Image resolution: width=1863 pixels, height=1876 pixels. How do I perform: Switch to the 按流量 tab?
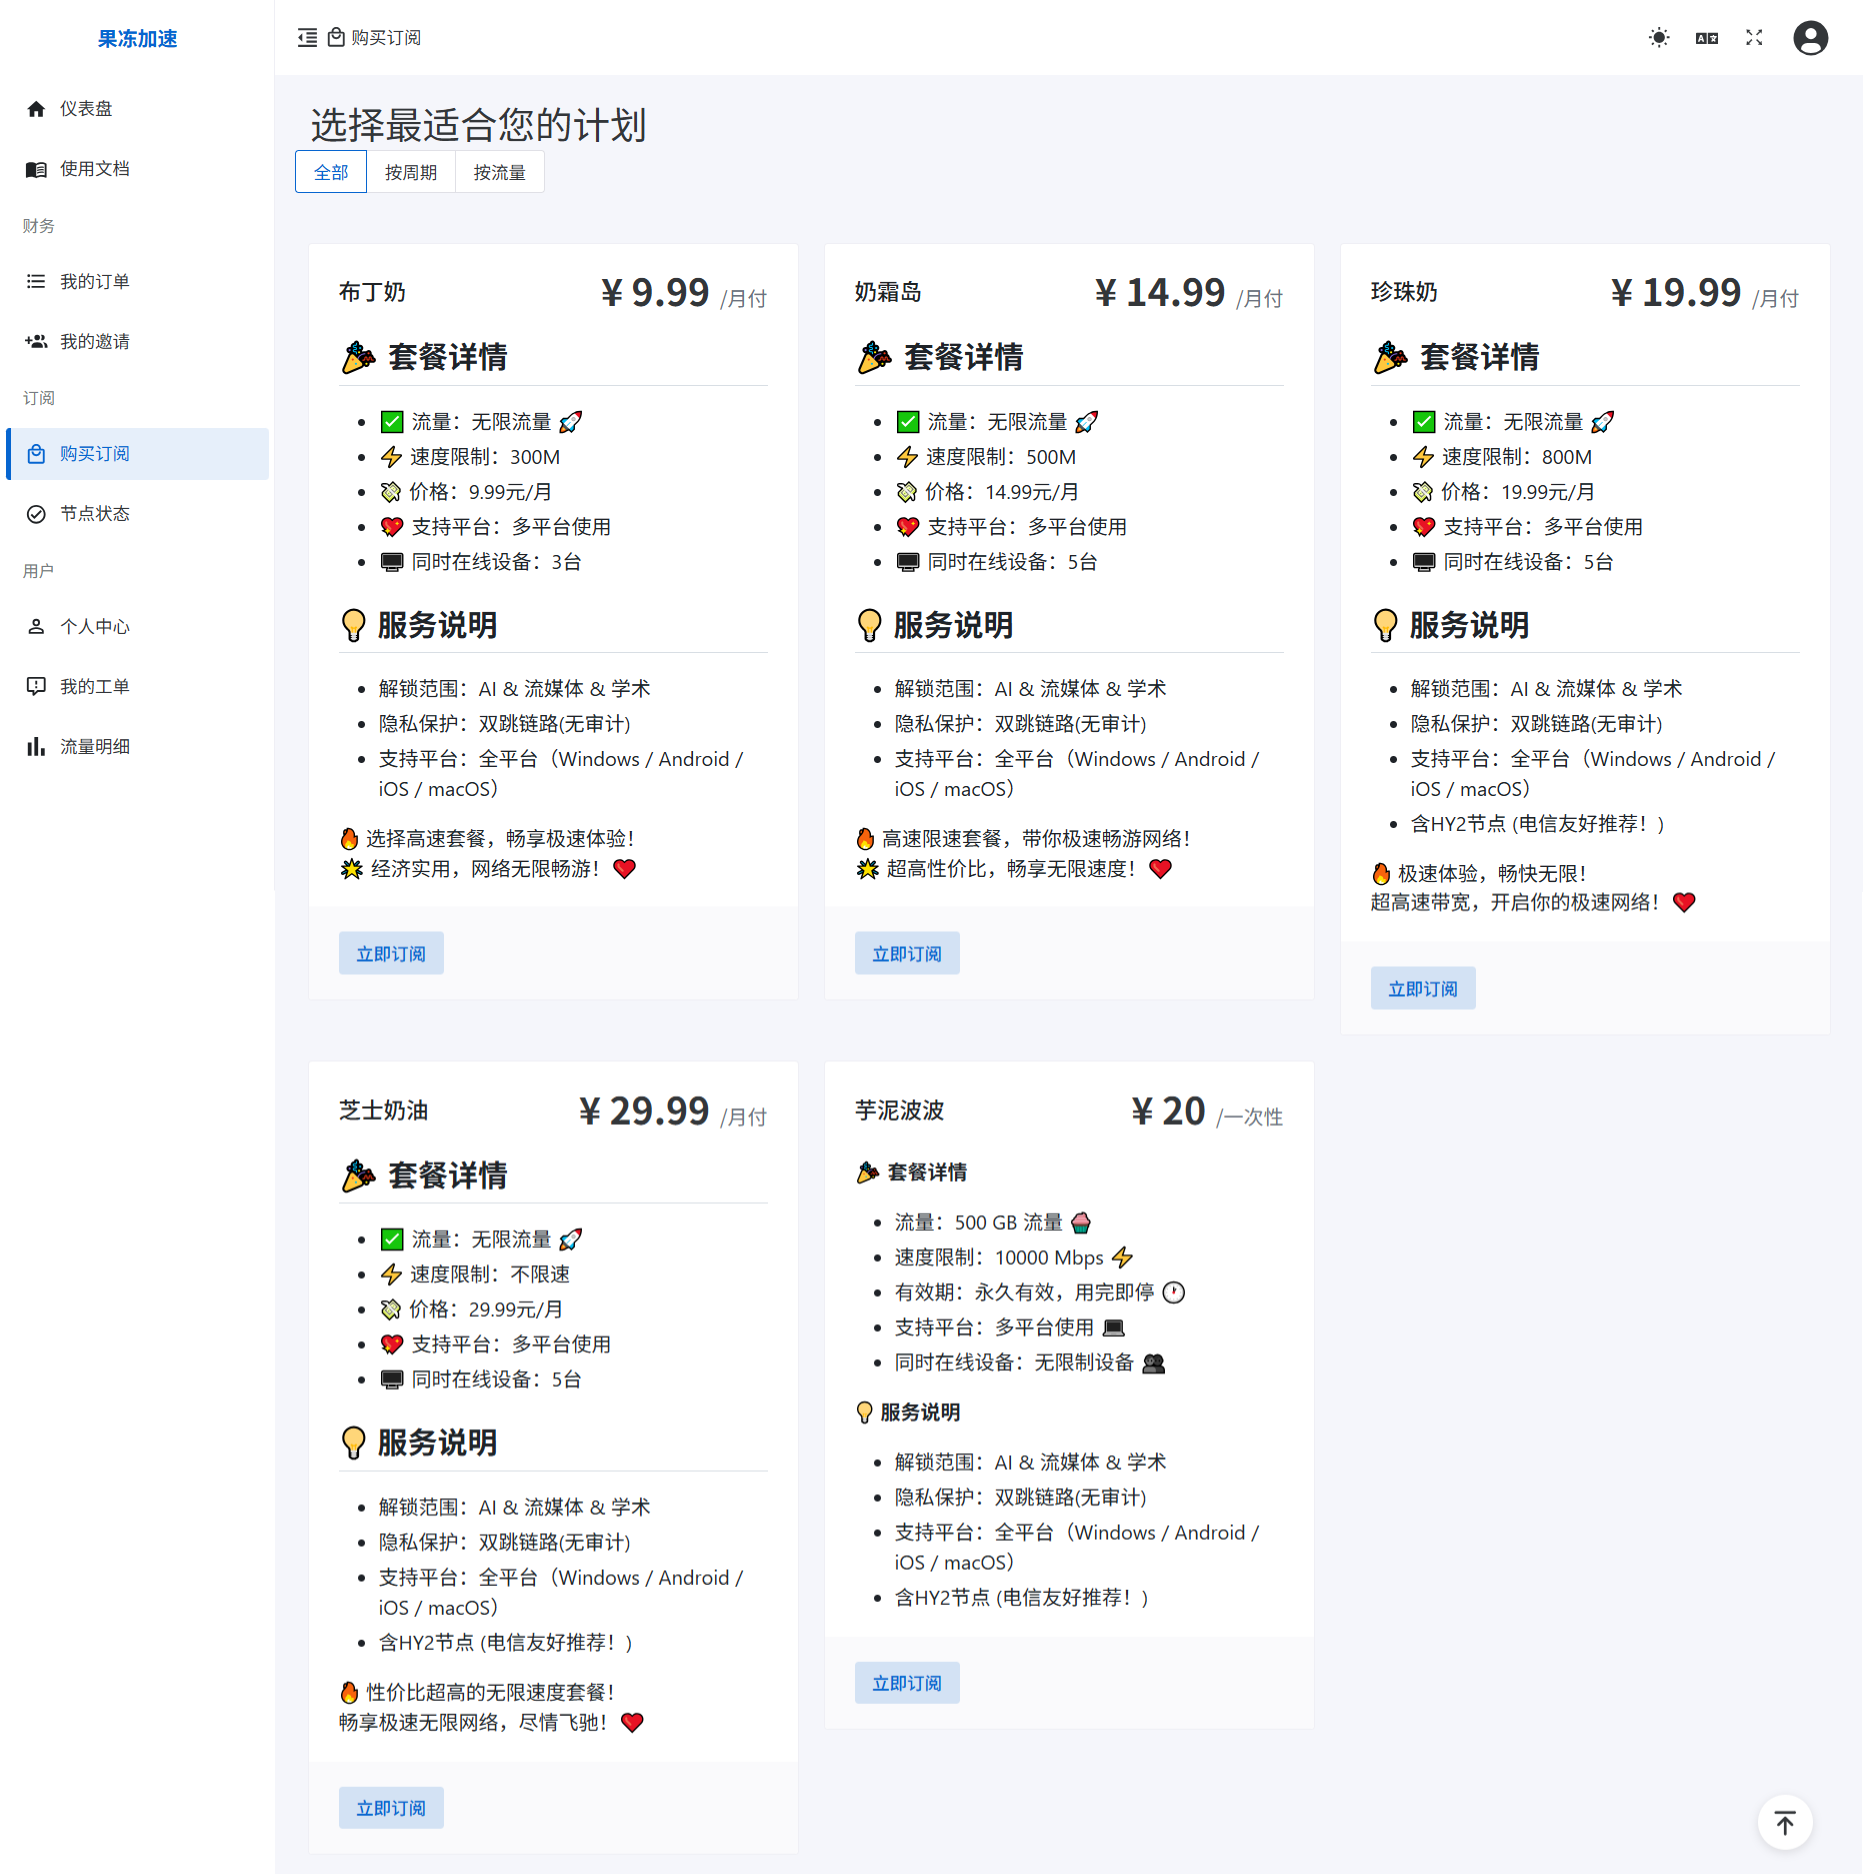(499, 172)
